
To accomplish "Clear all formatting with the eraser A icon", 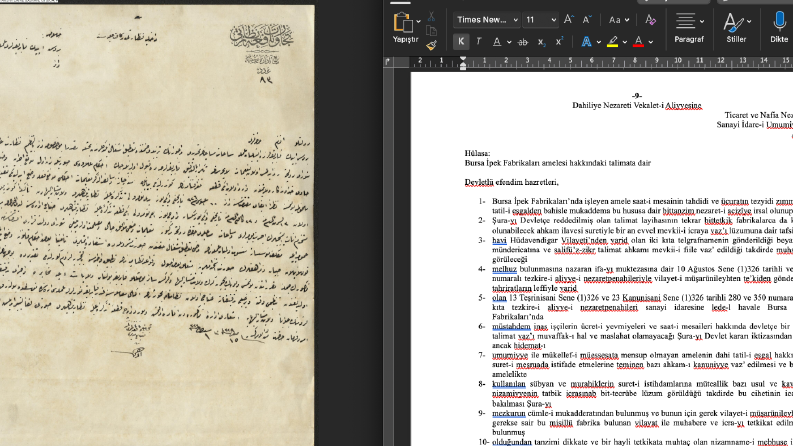I will 650,20.
